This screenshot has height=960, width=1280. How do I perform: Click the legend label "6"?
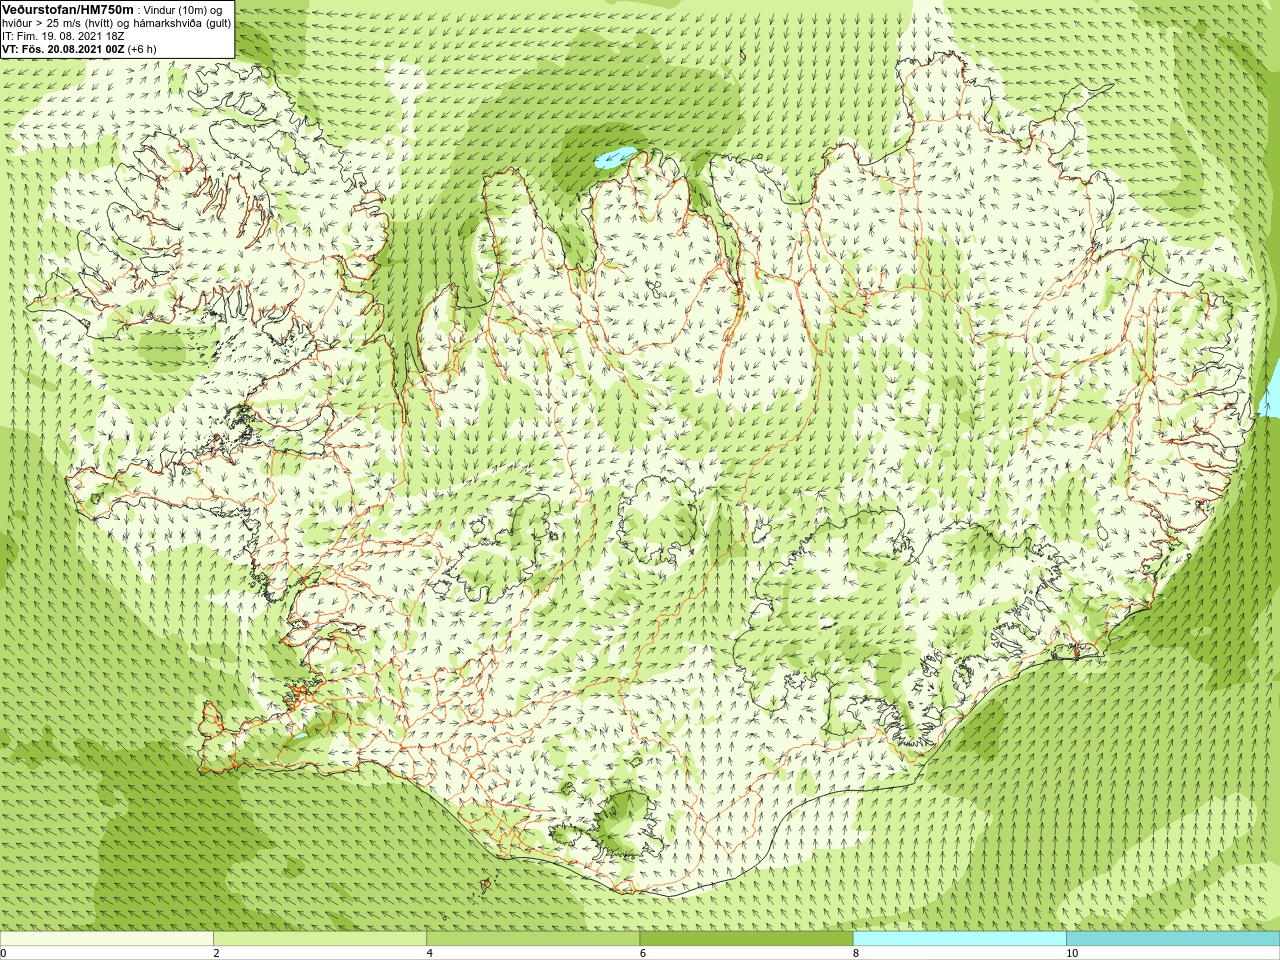pyautogui.click(x=642, y=953)
